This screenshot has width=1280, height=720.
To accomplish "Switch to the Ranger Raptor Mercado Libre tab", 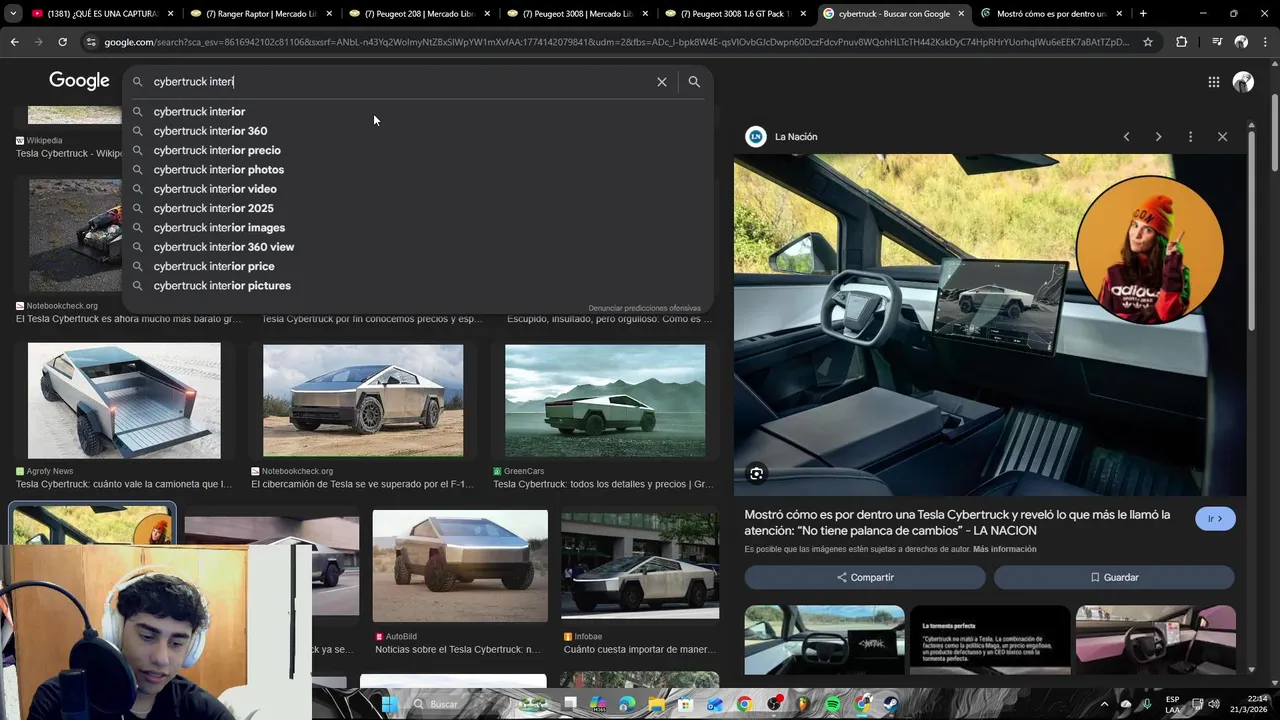I will click(x=260, y=14).
